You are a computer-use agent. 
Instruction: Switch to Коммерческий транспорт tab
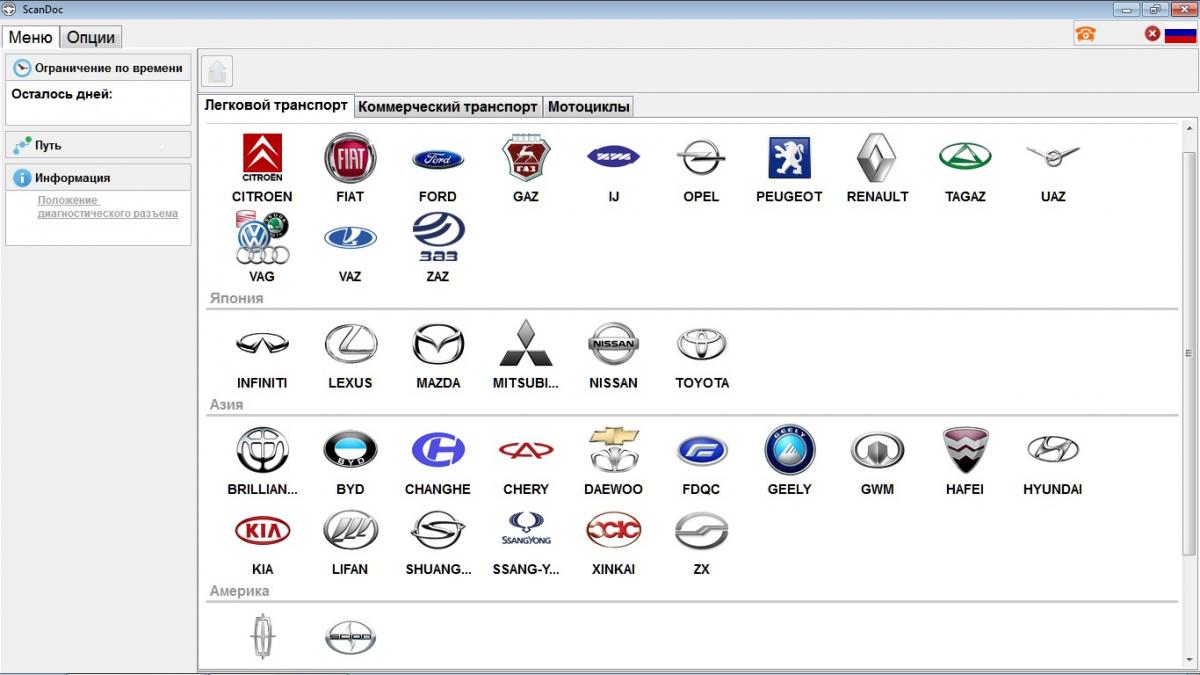coord(448,106)
